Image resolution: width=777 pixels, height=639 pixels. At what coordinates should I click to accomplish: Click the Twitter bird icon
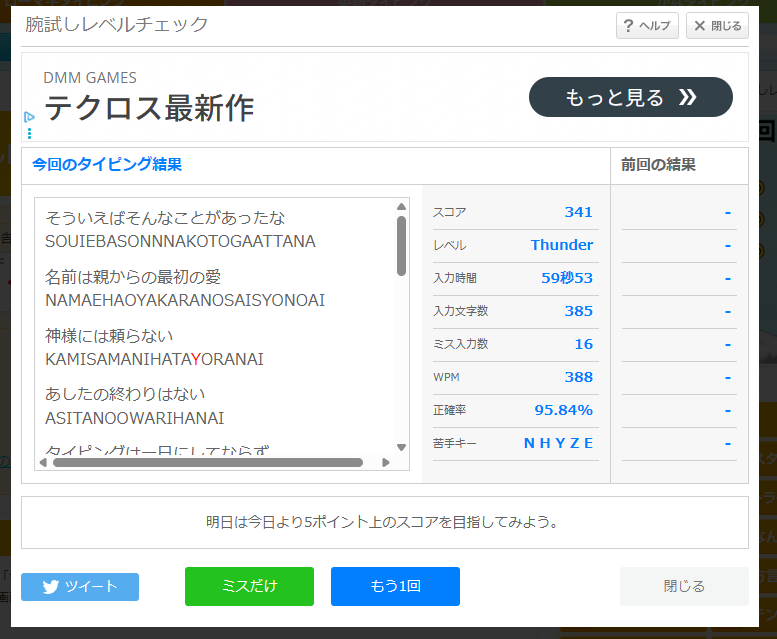click(x=51, y=587)
